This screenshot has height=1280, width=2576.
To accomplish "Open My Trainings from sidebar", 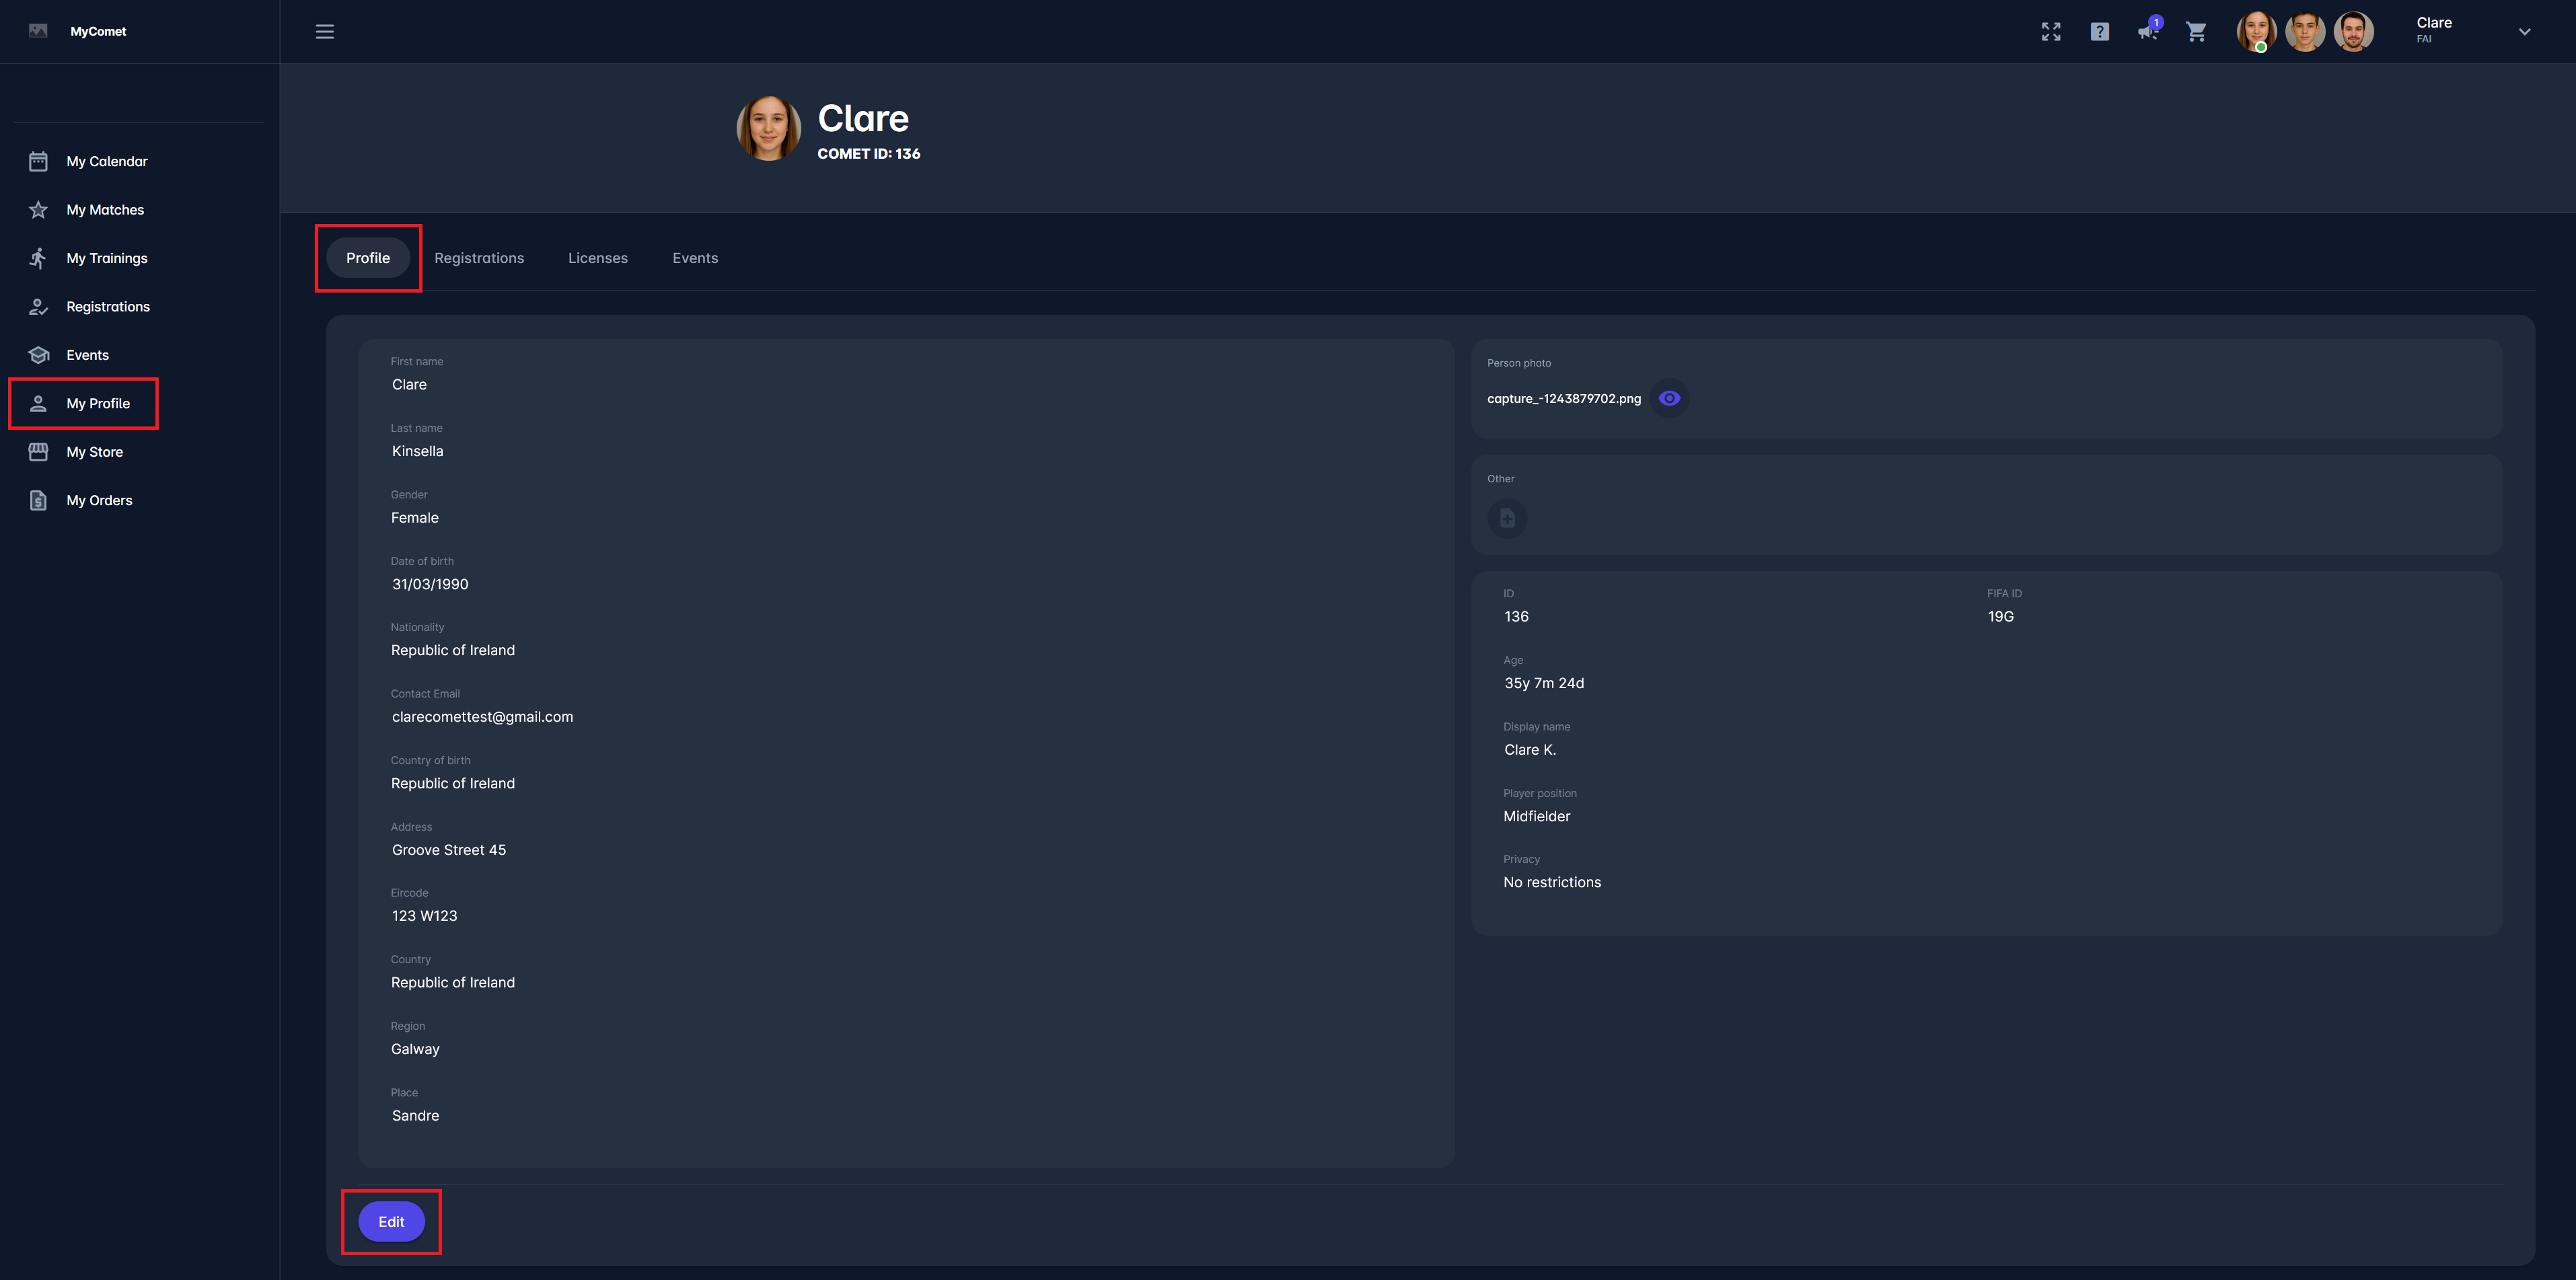I will pyautogui.click(x=106, y=258).
